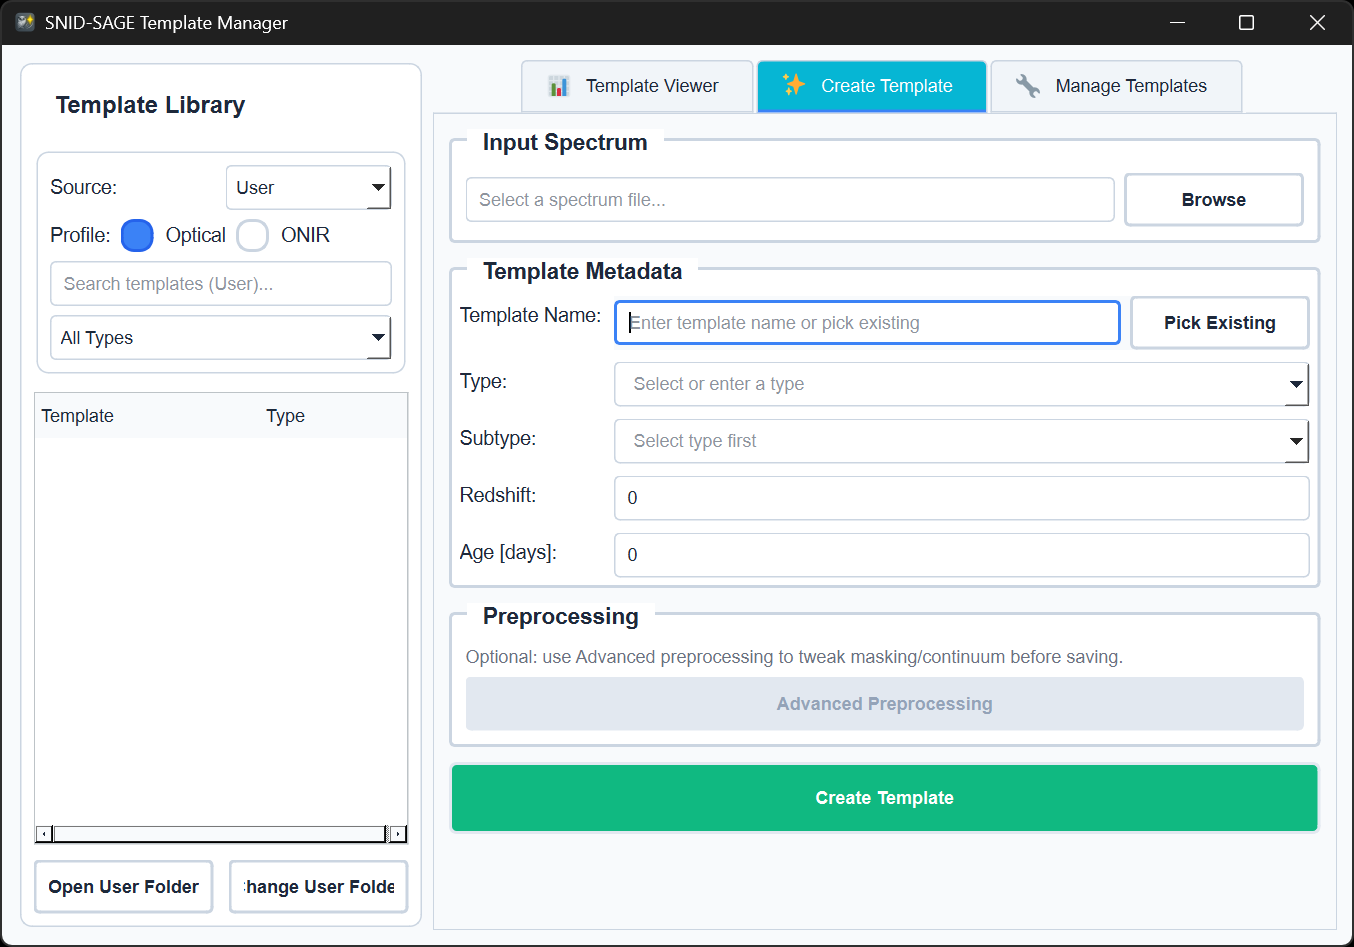Click the Pick Existing button
Screen dimensions: 1354x947
click(x=1219, y=322)
